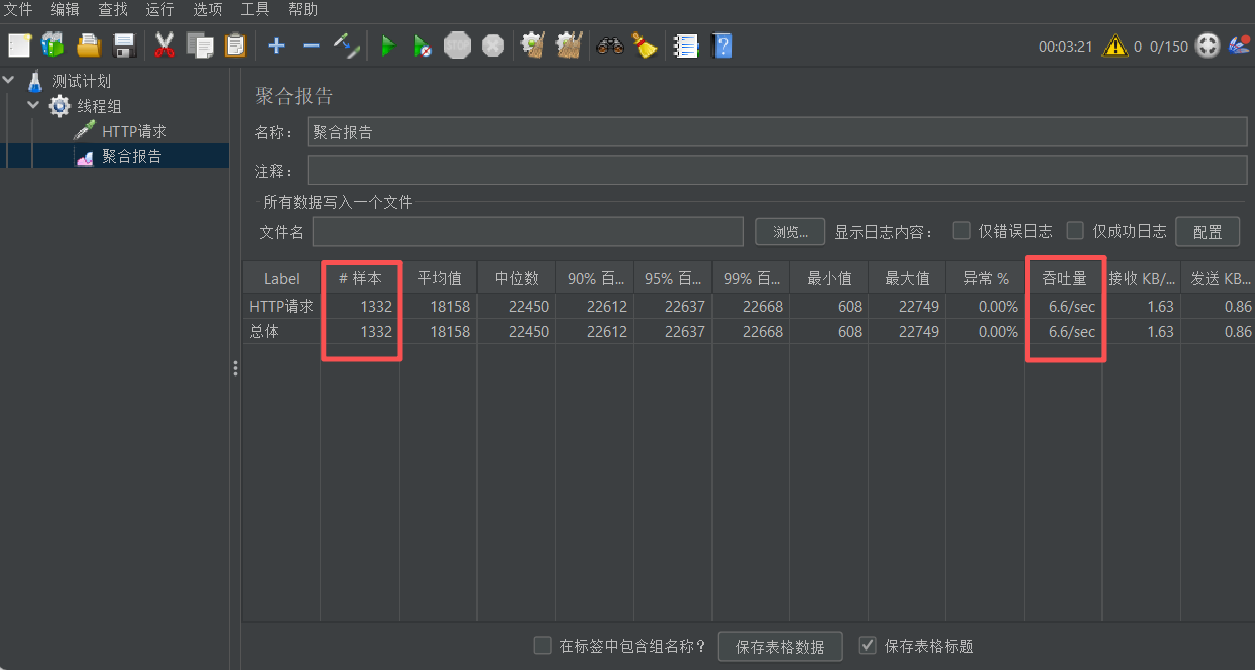This screenshot has width=1255, height=670.
Task: Click the 保存表格数据 button
Action: [779, 646]
